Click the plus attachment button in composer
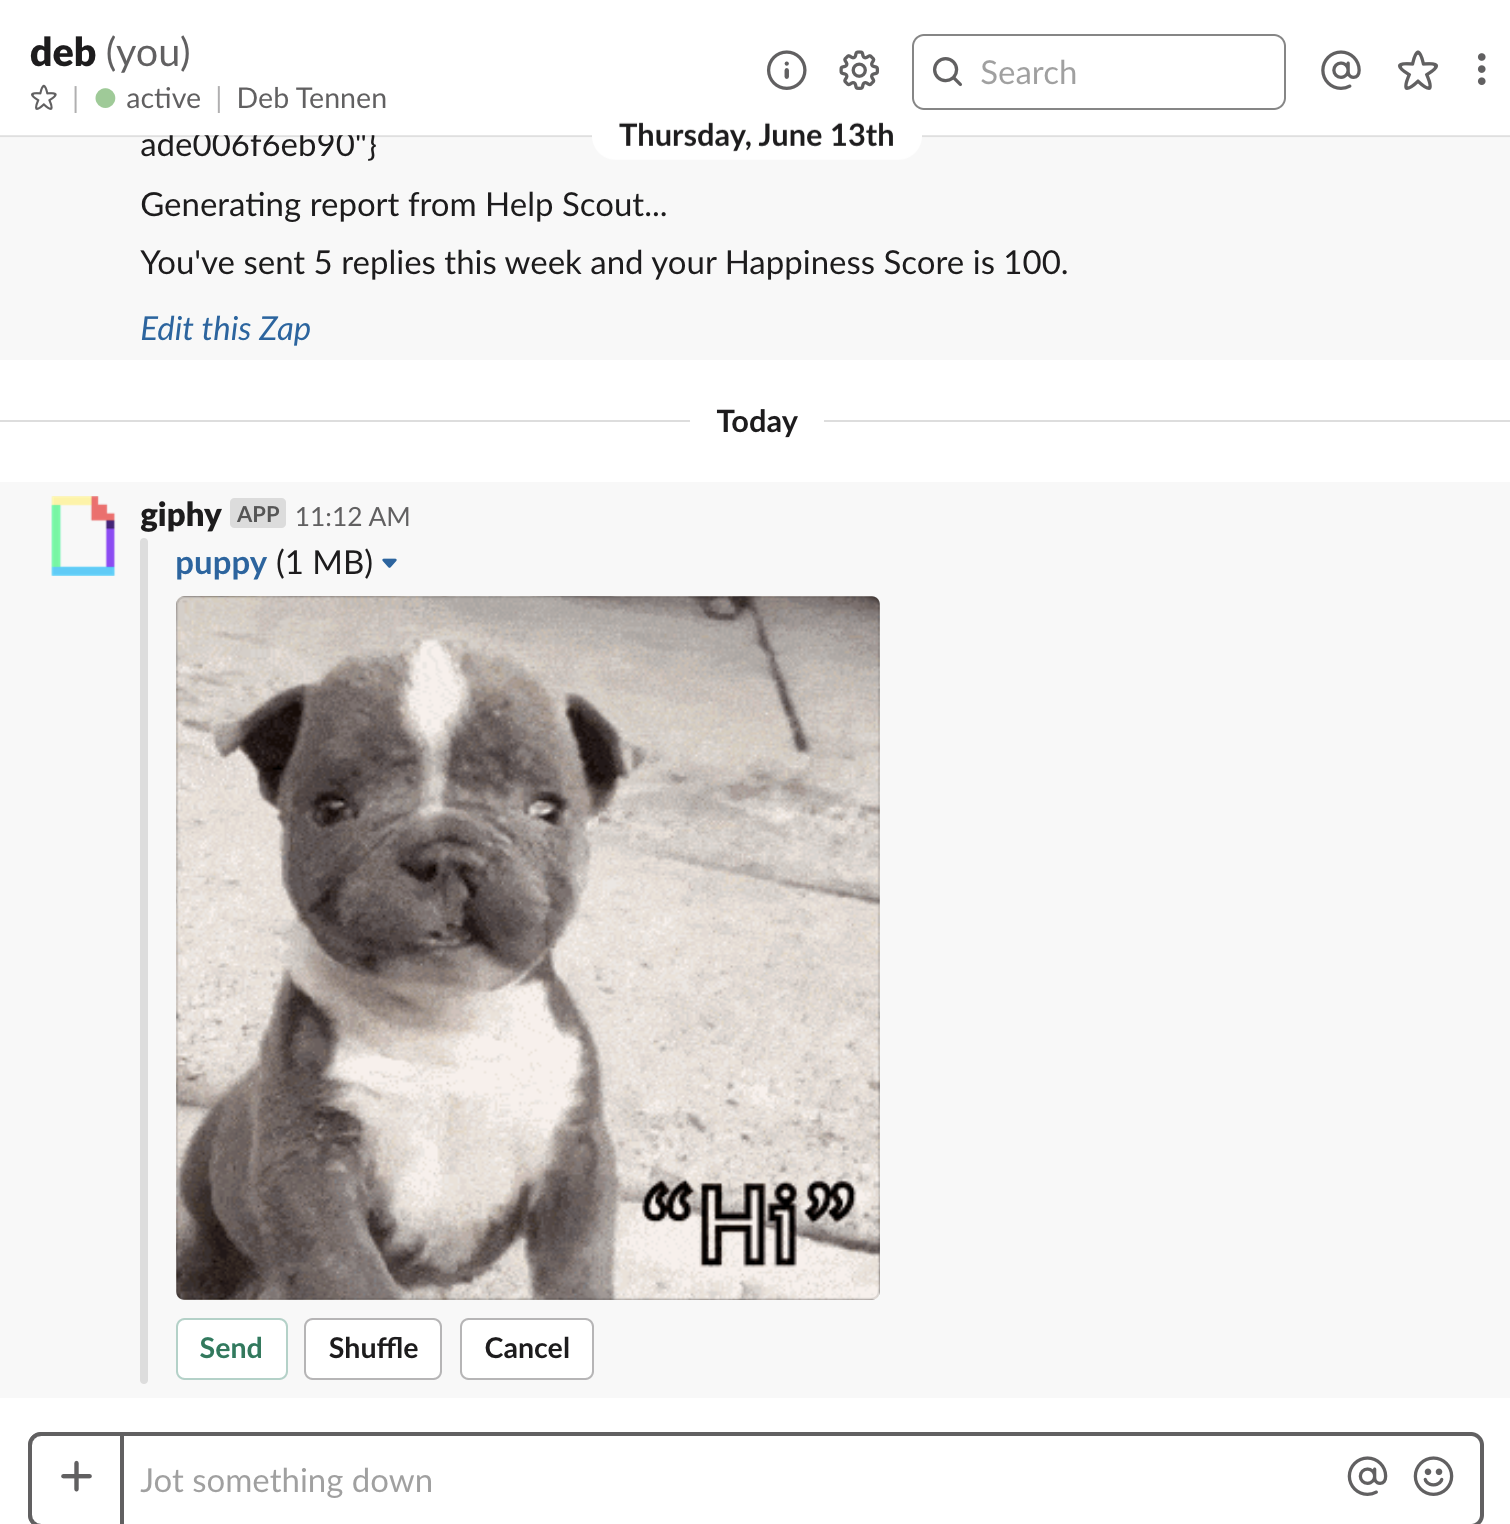The width and height of the screenshot is (1510, 1524). [76, 1477]
